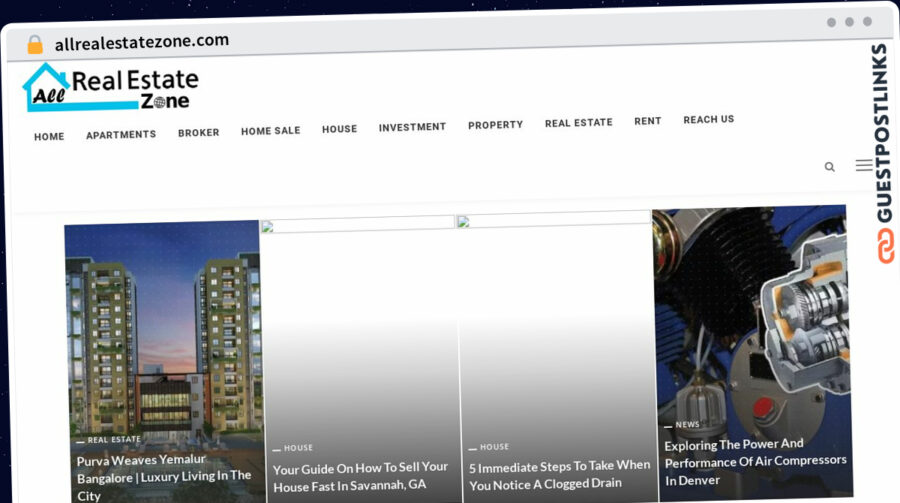900x503 pixels.
Task: Click the News tag on Air Compressors card
Action: 687,425
